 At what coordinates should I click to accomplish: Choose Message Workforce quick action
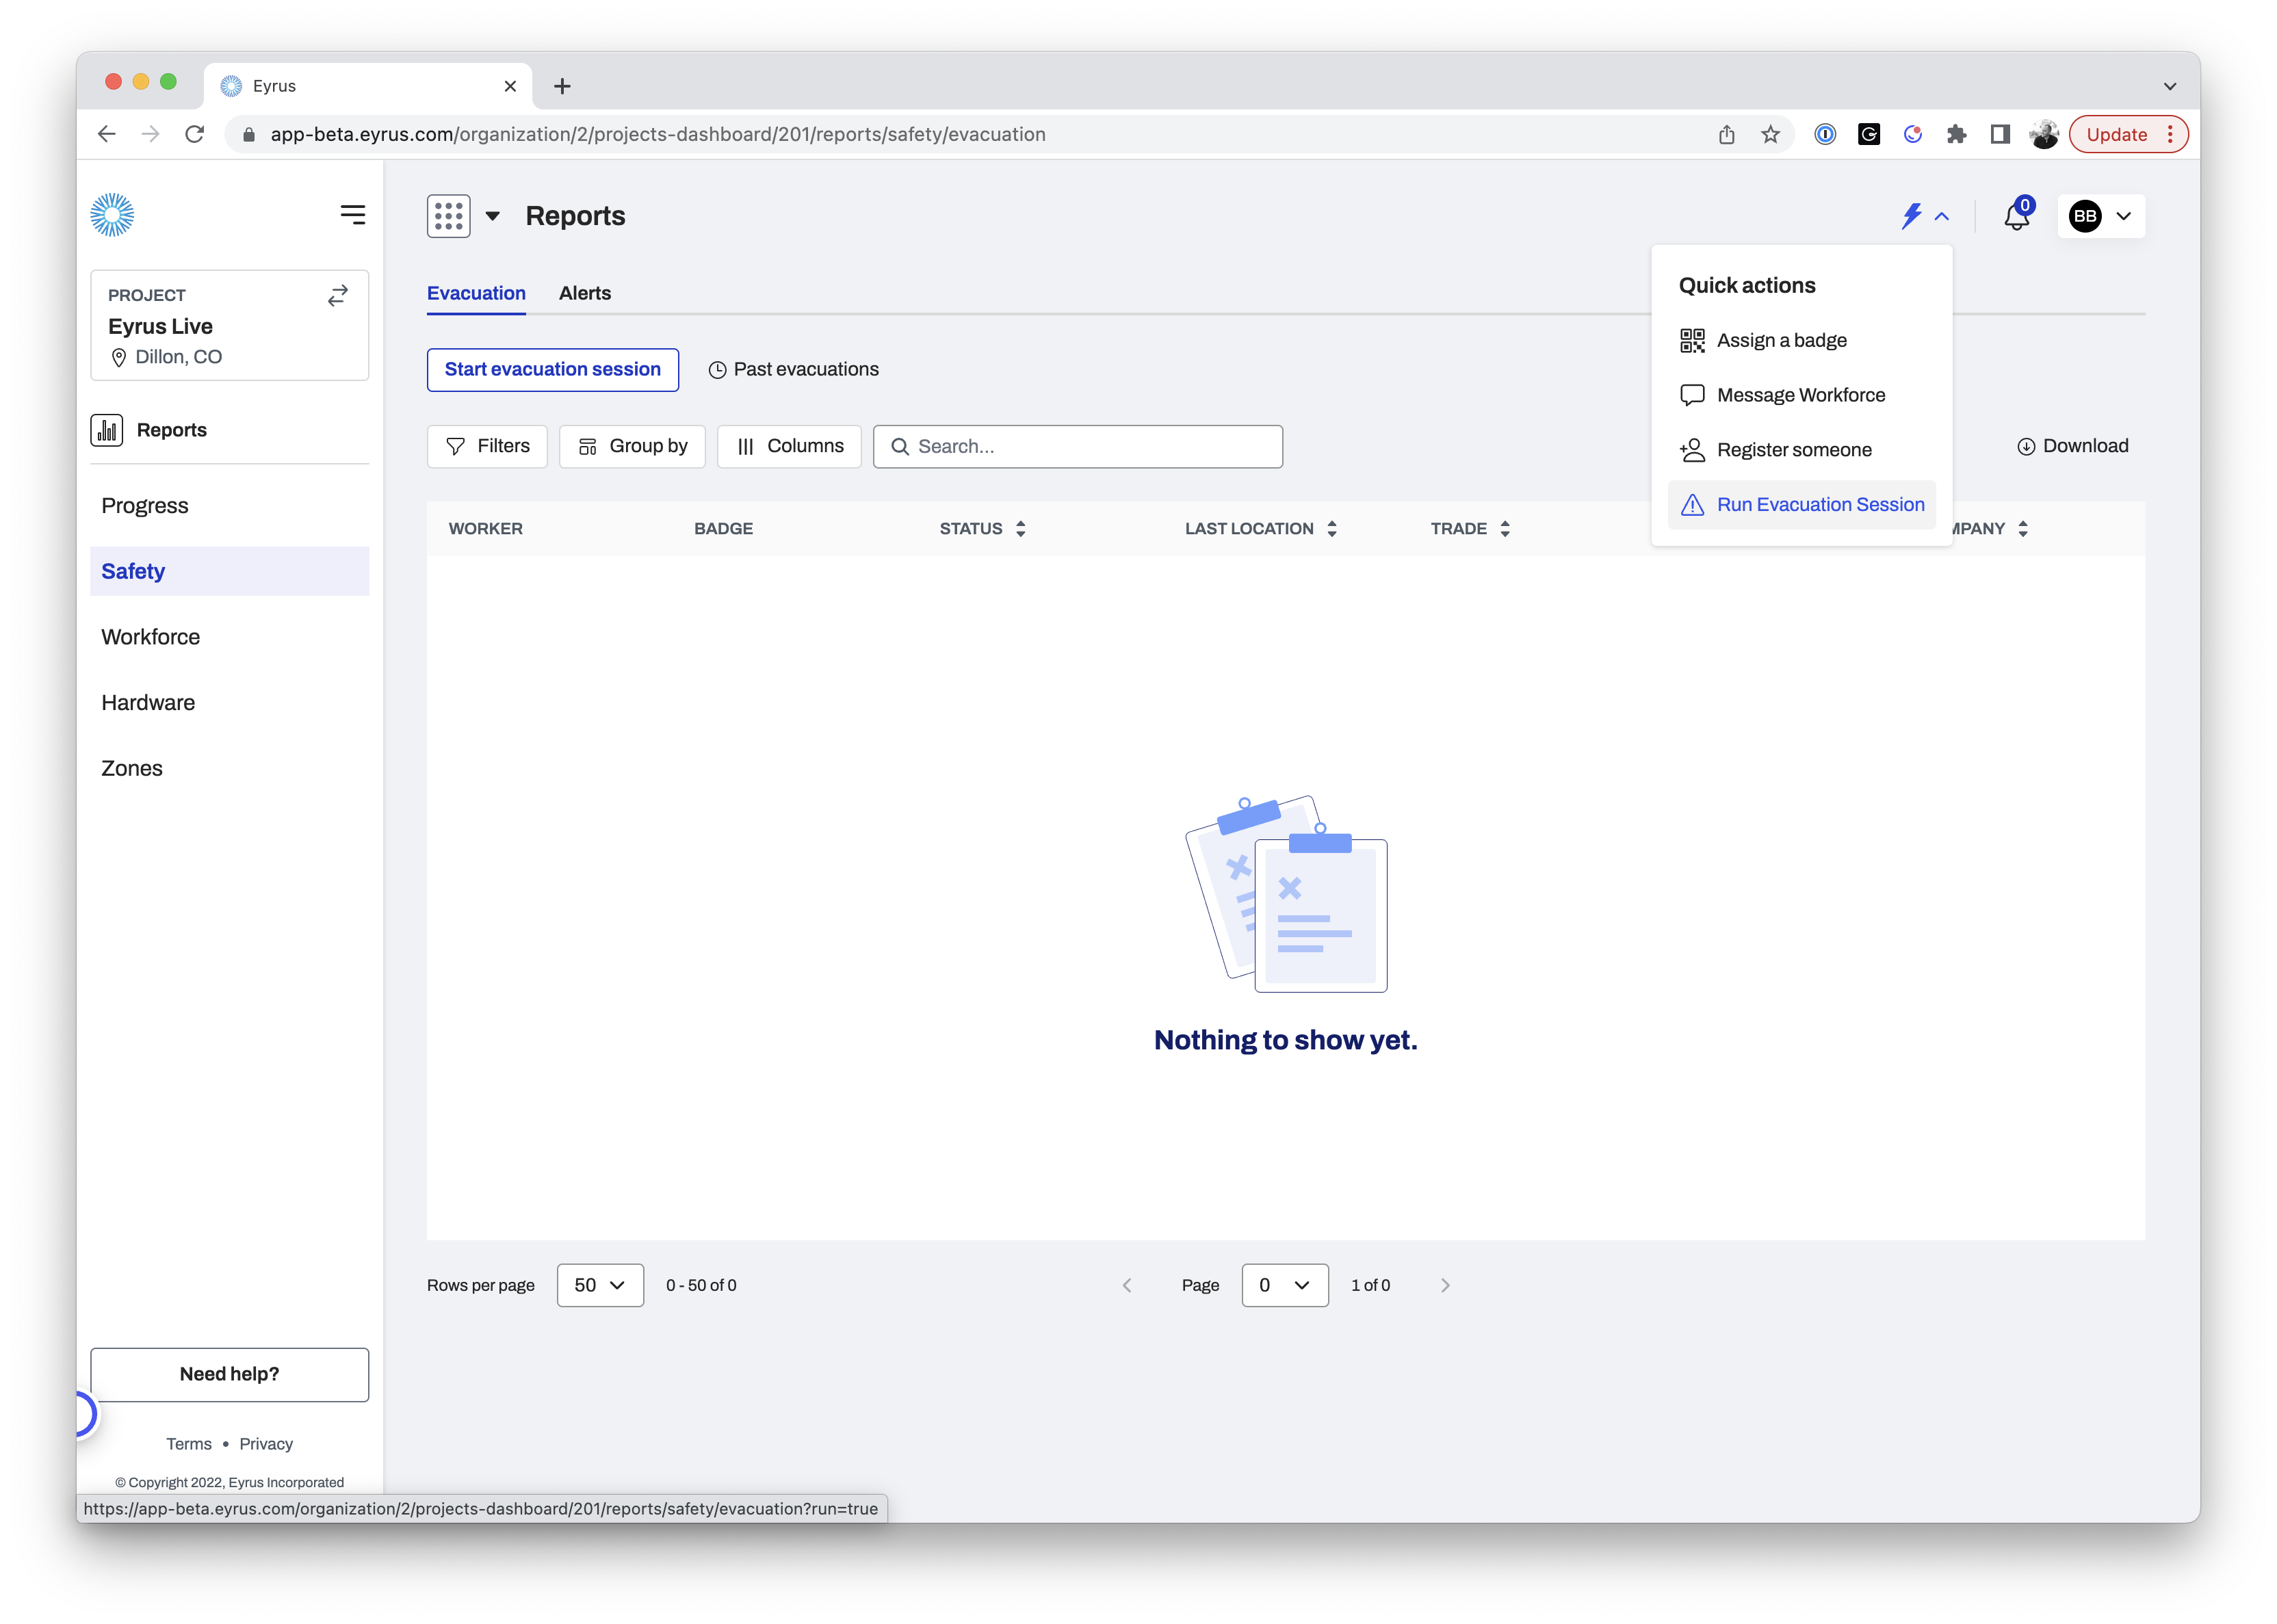click(1802, 395)
